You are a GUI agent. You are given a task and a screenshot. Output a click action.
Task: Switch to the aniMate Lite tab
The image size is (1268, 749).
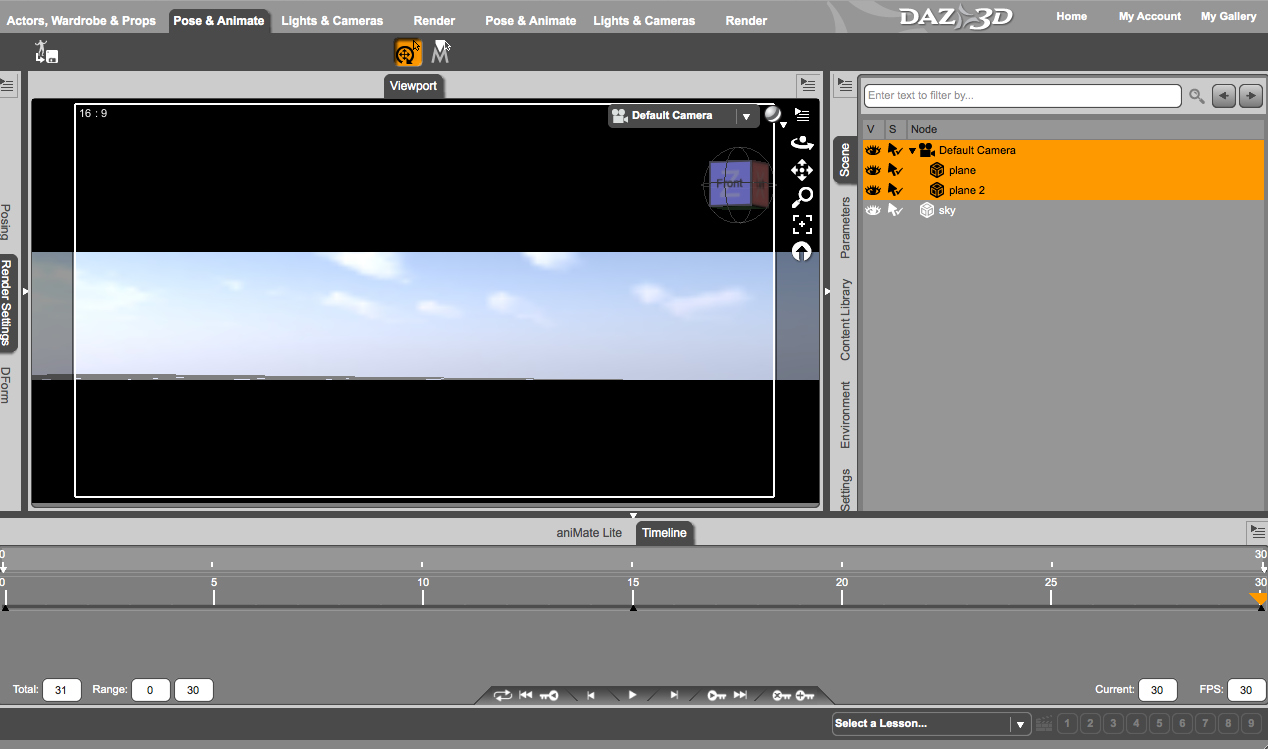point(589,533)
